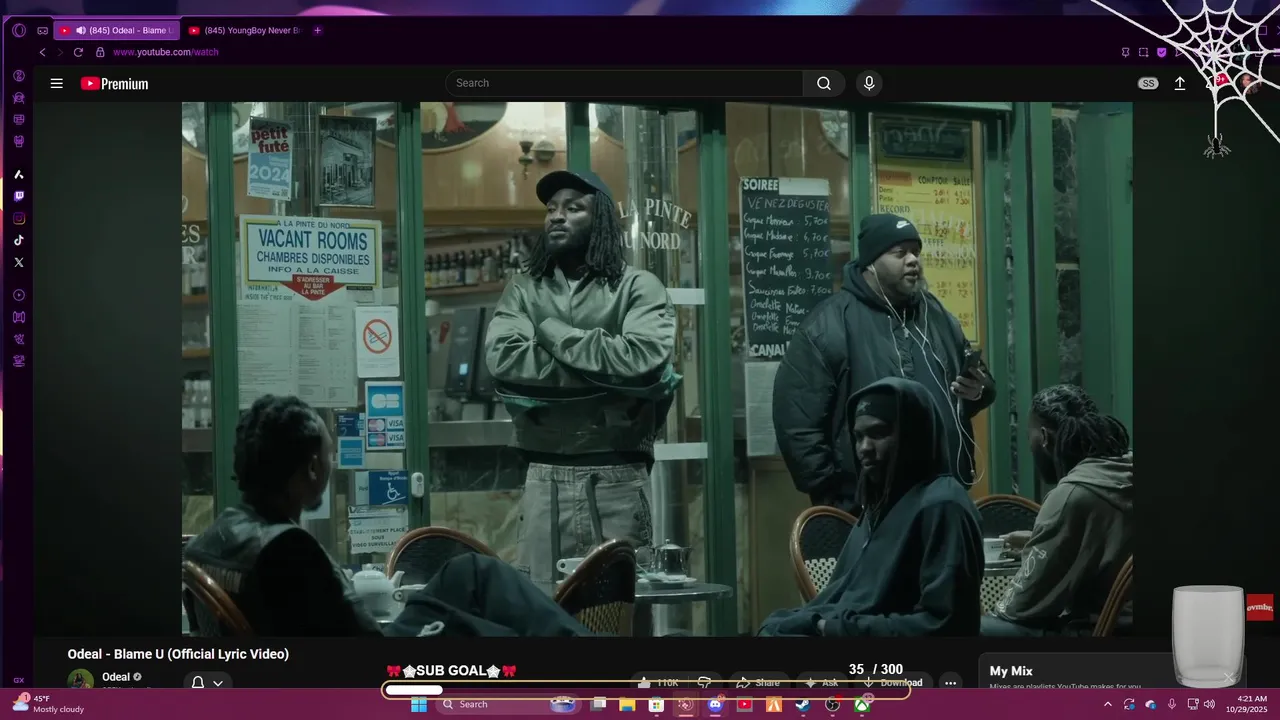
Task: Go to YouTube Premium home logo
Action: coord(114,84)
